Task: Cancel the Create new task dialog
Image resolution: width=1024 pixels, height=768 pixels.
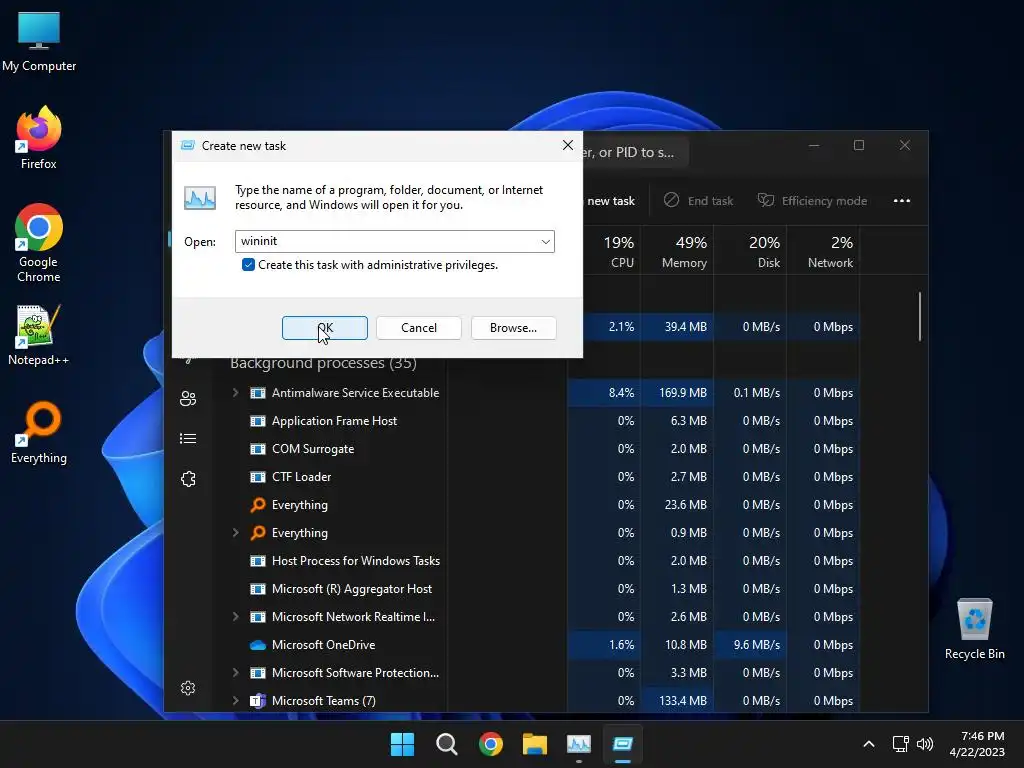Action: click(419, 328)
